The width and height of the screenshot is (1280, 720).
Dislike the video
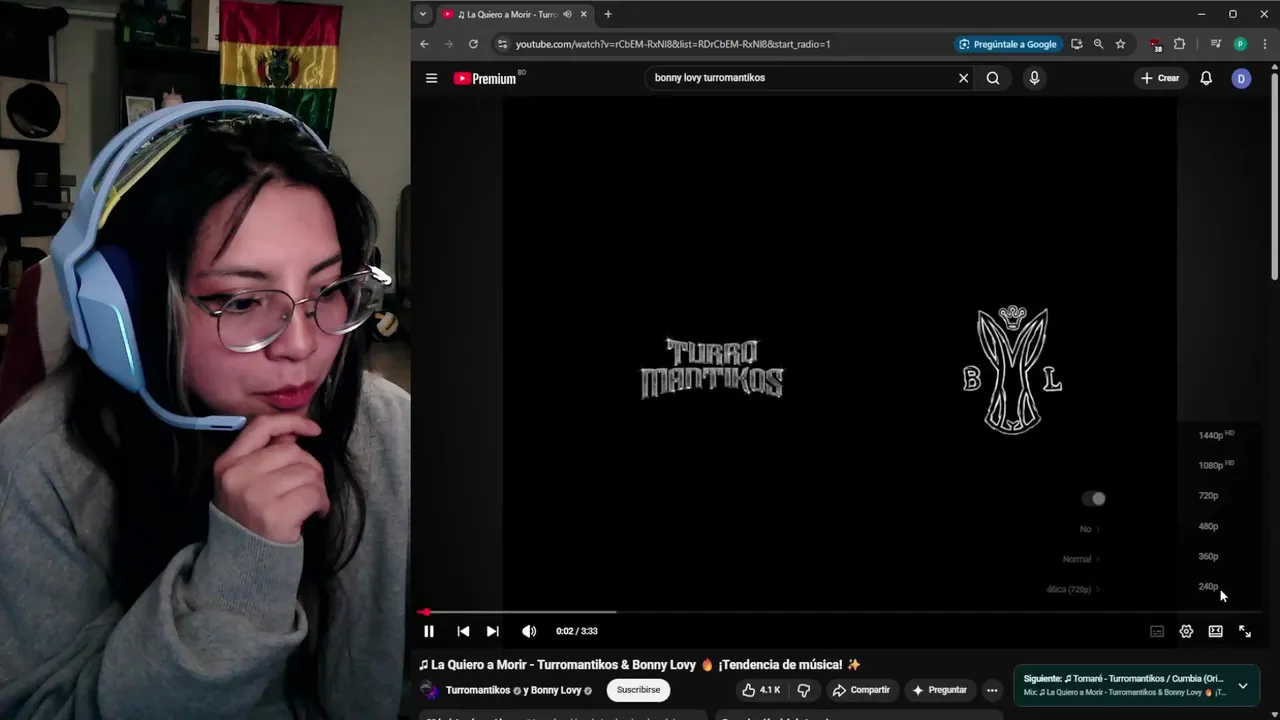click(x=803, y=690)
